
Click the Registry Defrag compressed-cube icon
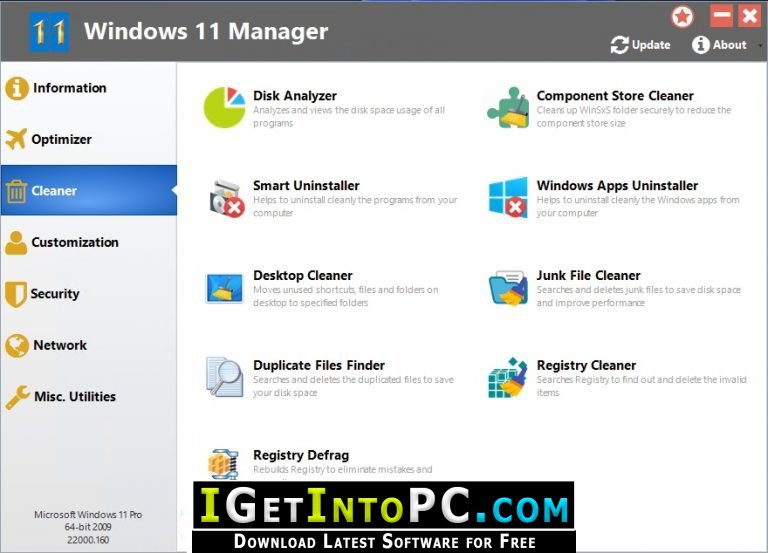(x=223, y=463)
